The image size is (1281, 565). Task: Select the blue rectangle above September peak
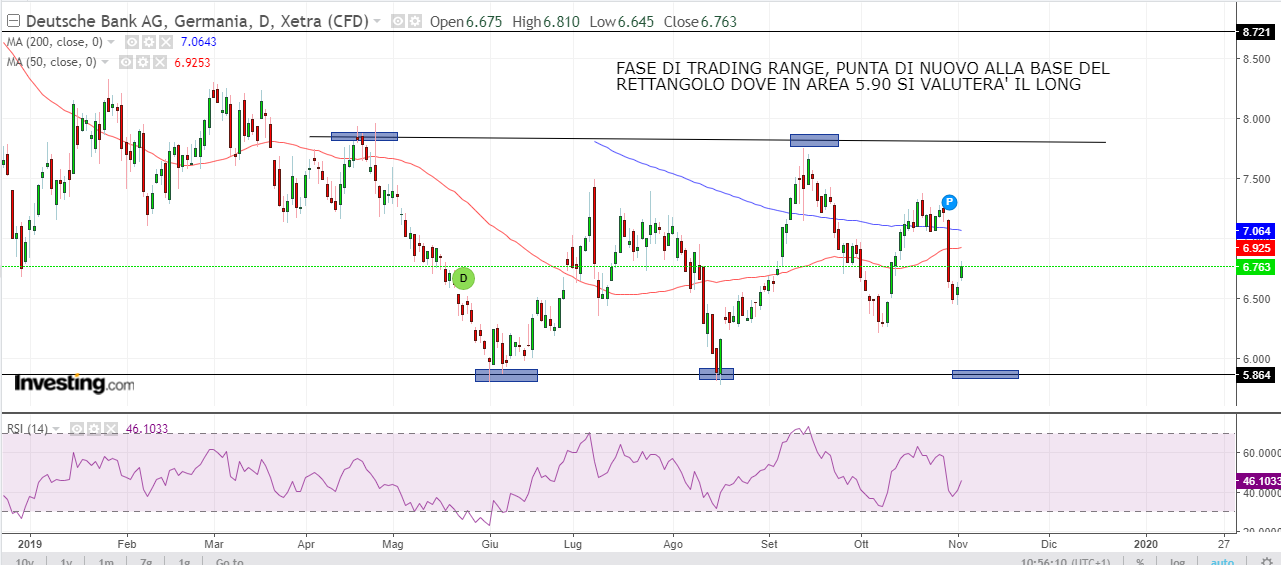(x=814, y=140)
